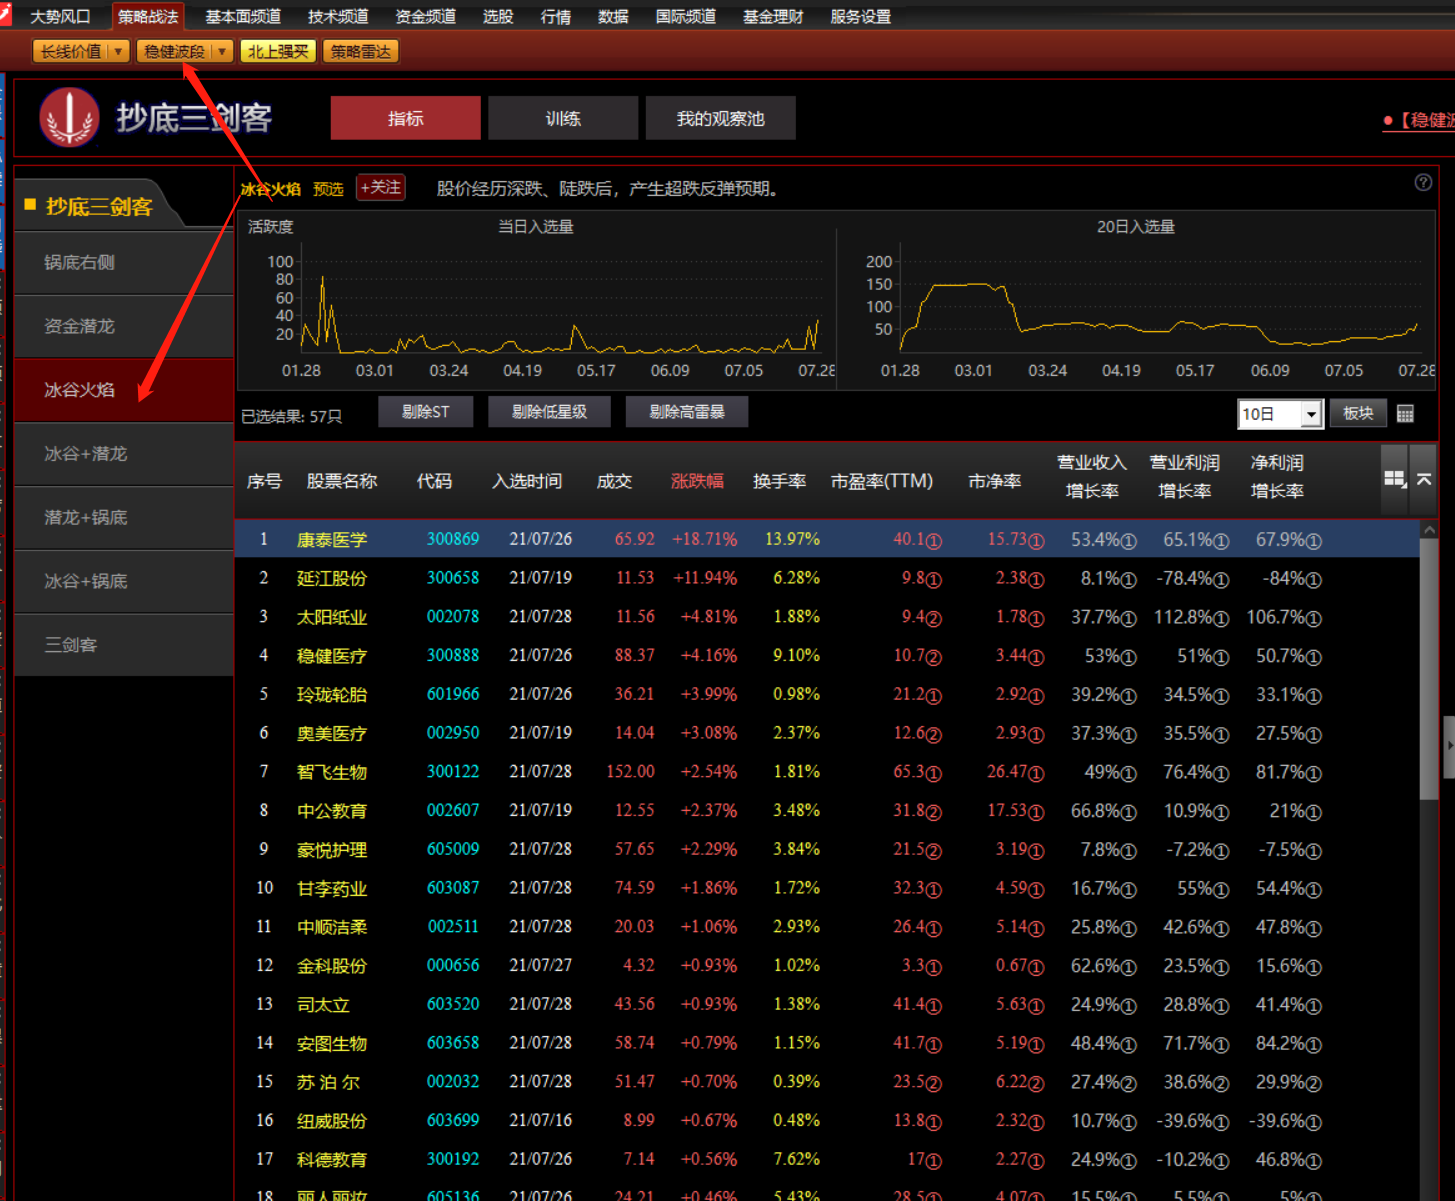
Task: Open the 稳健波段 dropdown arrow
Action: pyautogui.click(x=221, y=52)
